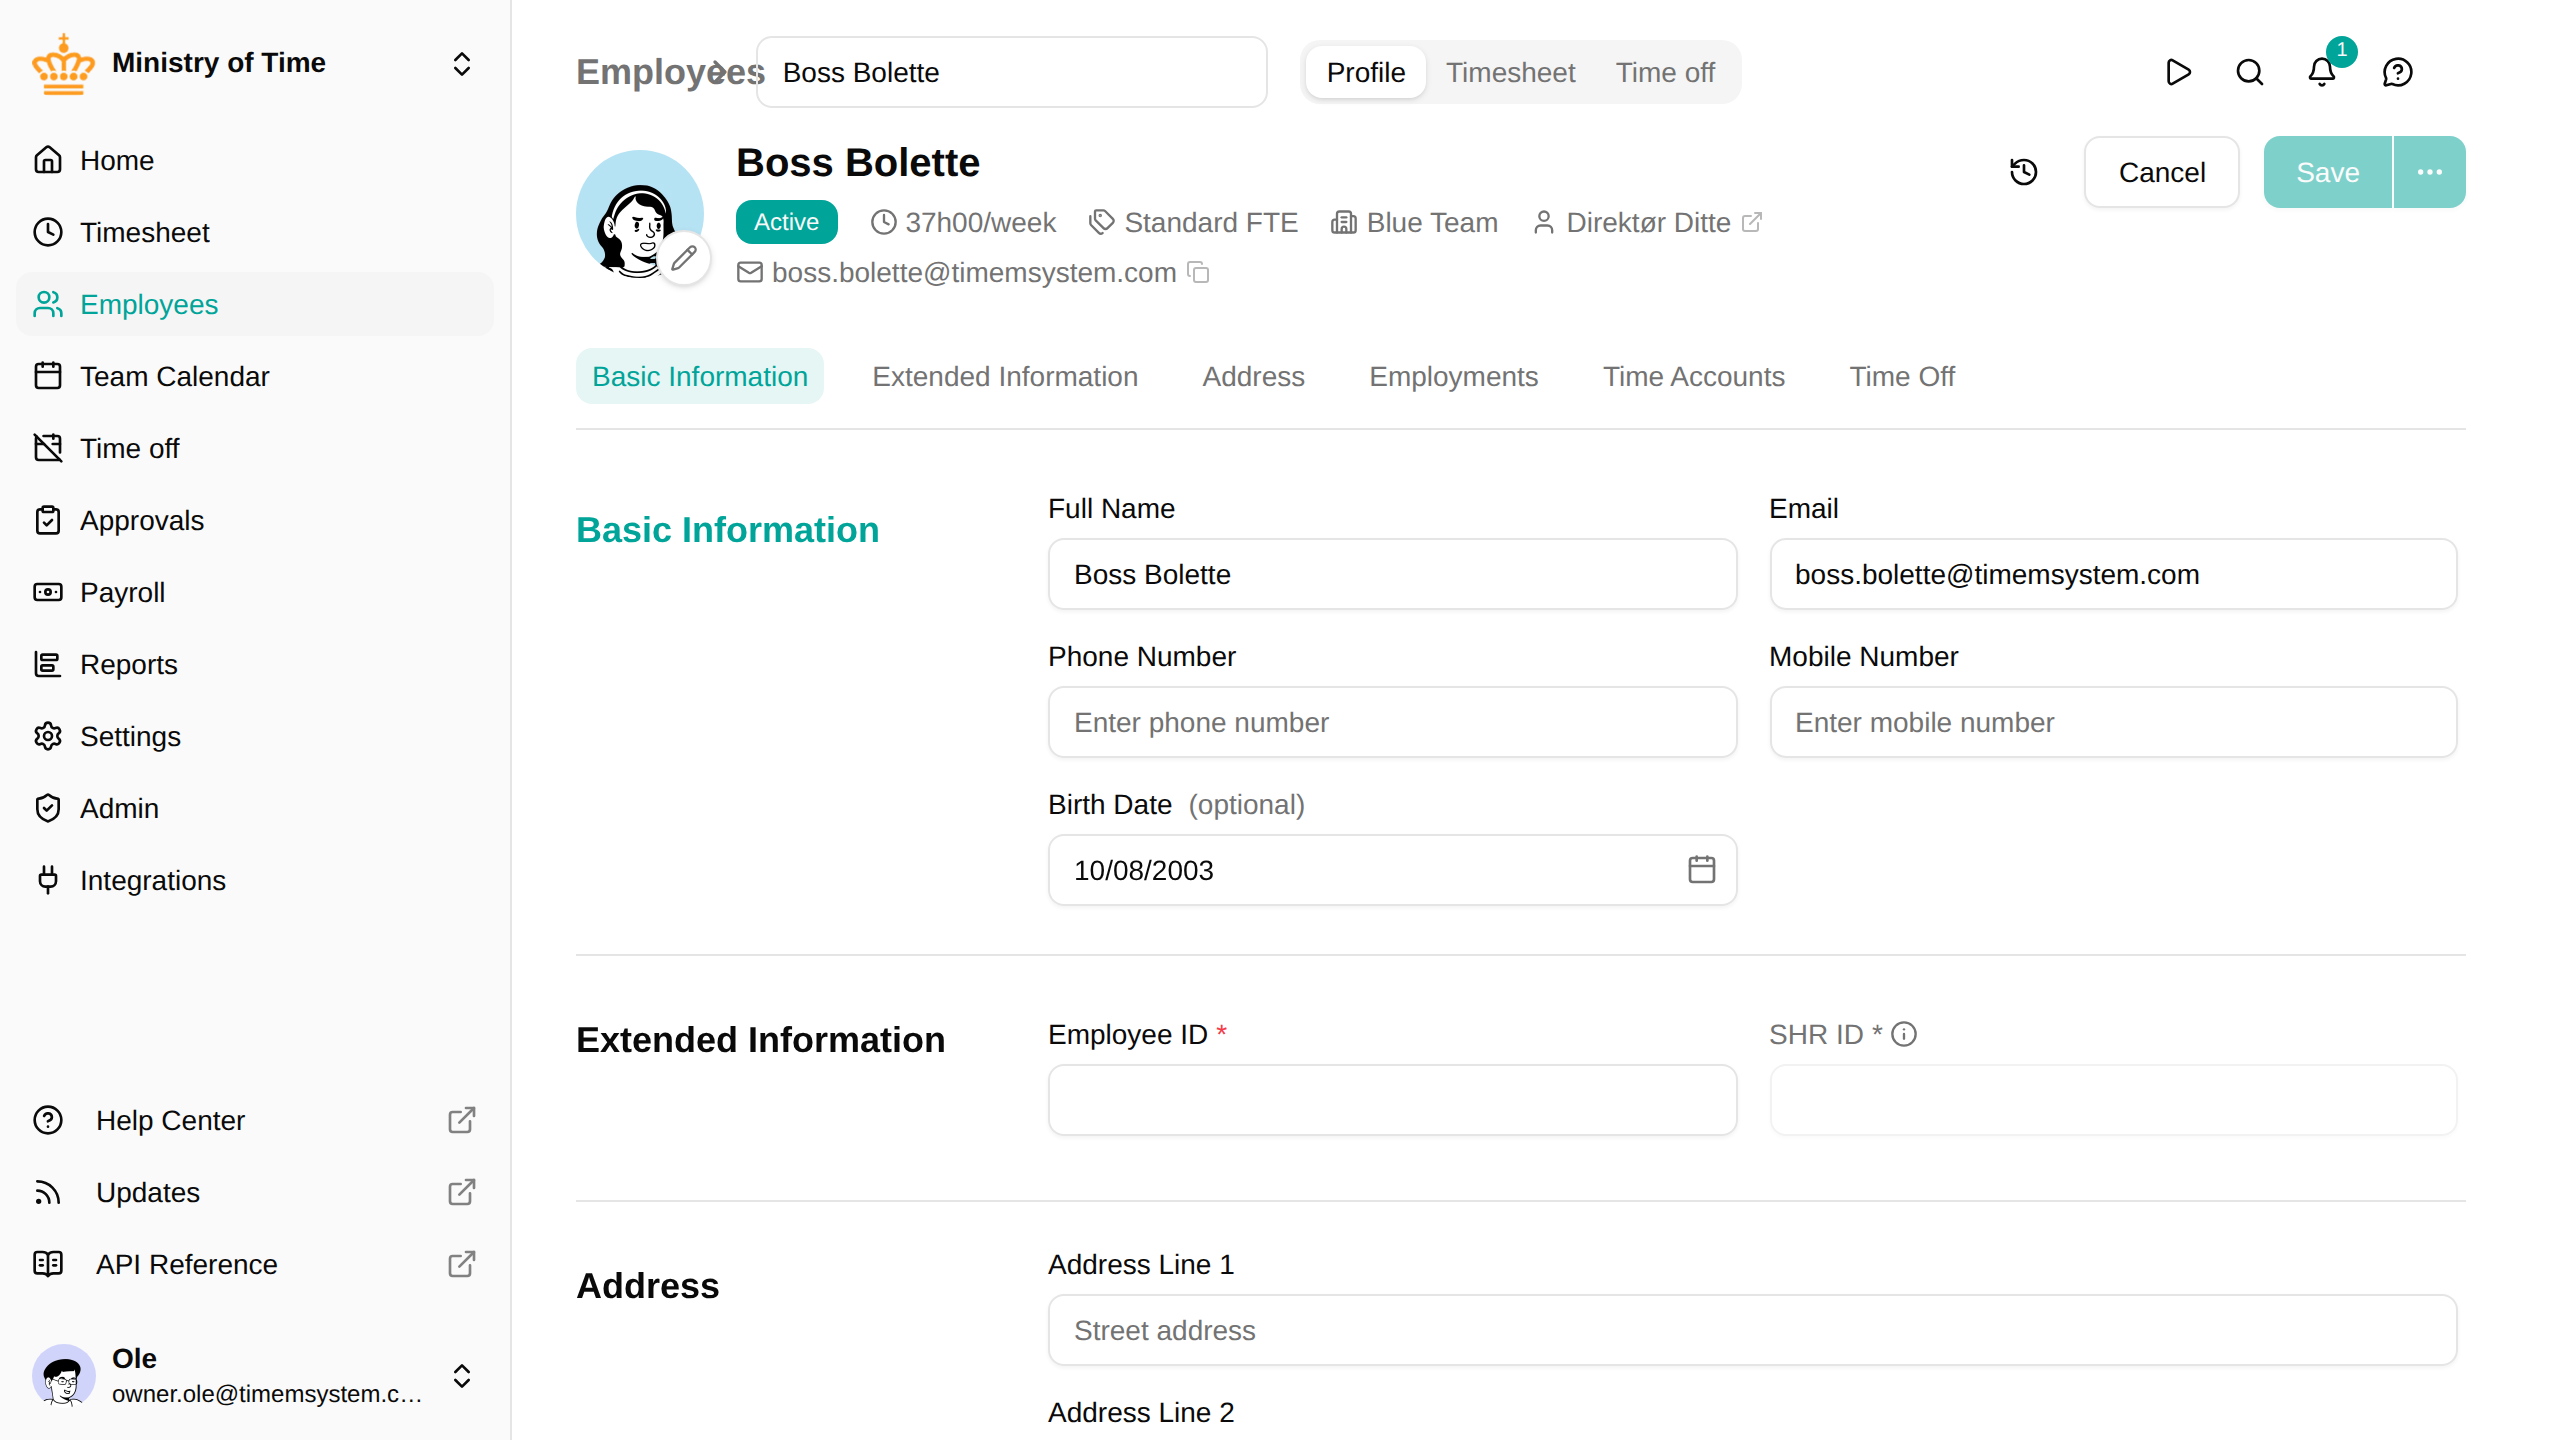This screenshot has width=2560, height=1440.
Task: Open Time off in sidebar
Action: [x=255, y=448]
